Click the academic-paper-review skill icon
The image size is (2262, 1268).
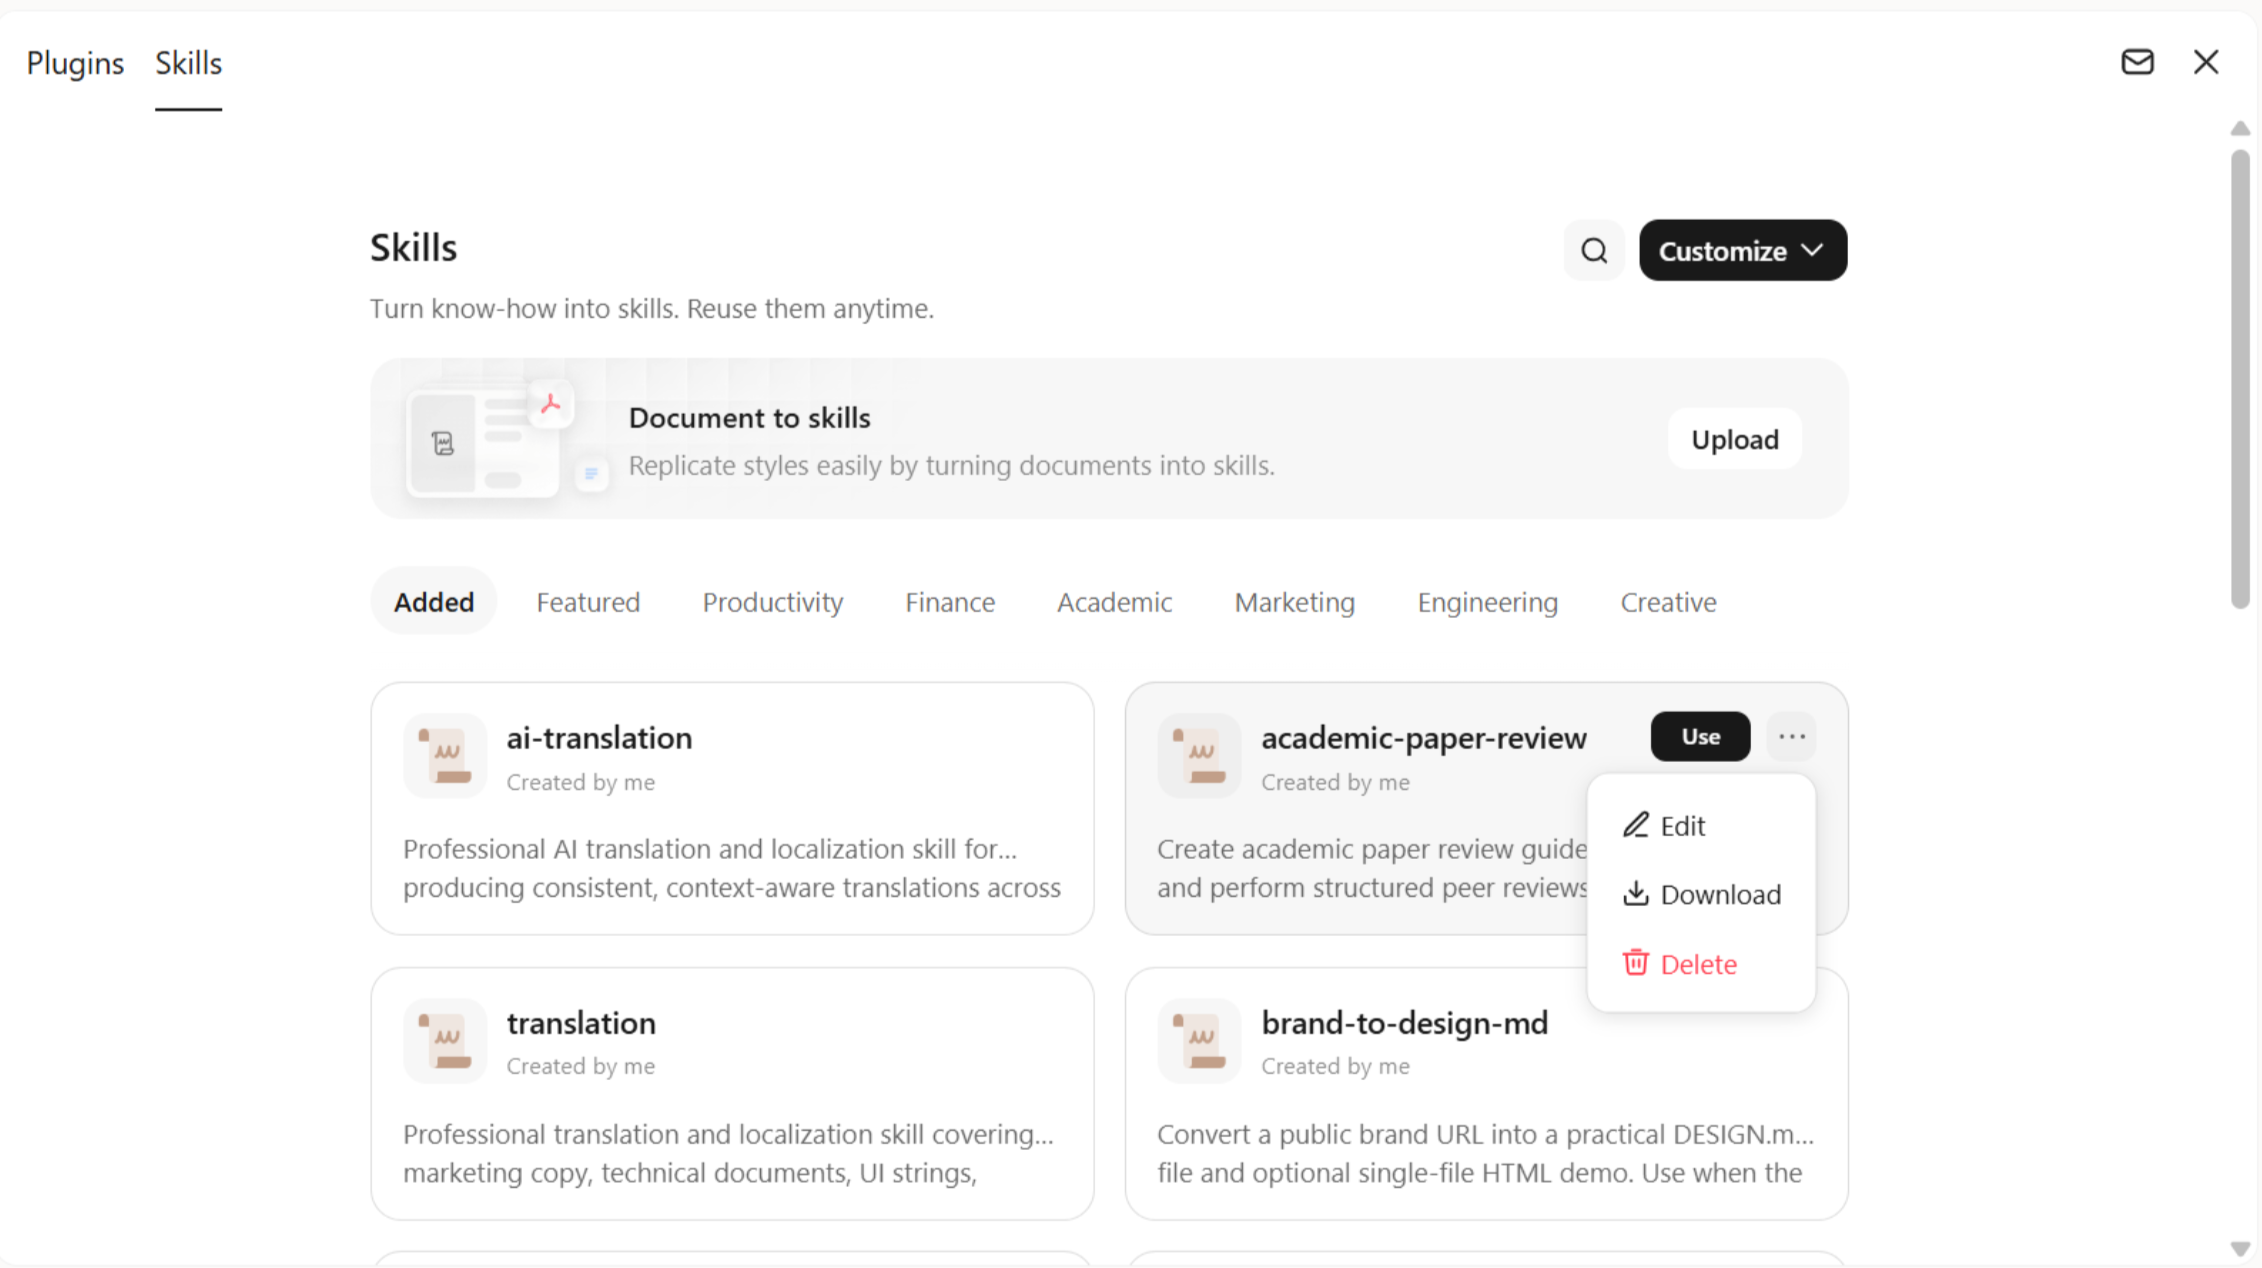click(1199, 755)
